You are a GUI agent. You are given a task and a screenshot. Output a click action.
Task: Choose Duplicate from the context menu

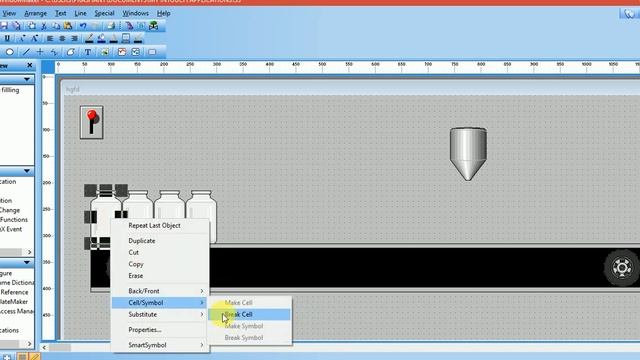160,241
